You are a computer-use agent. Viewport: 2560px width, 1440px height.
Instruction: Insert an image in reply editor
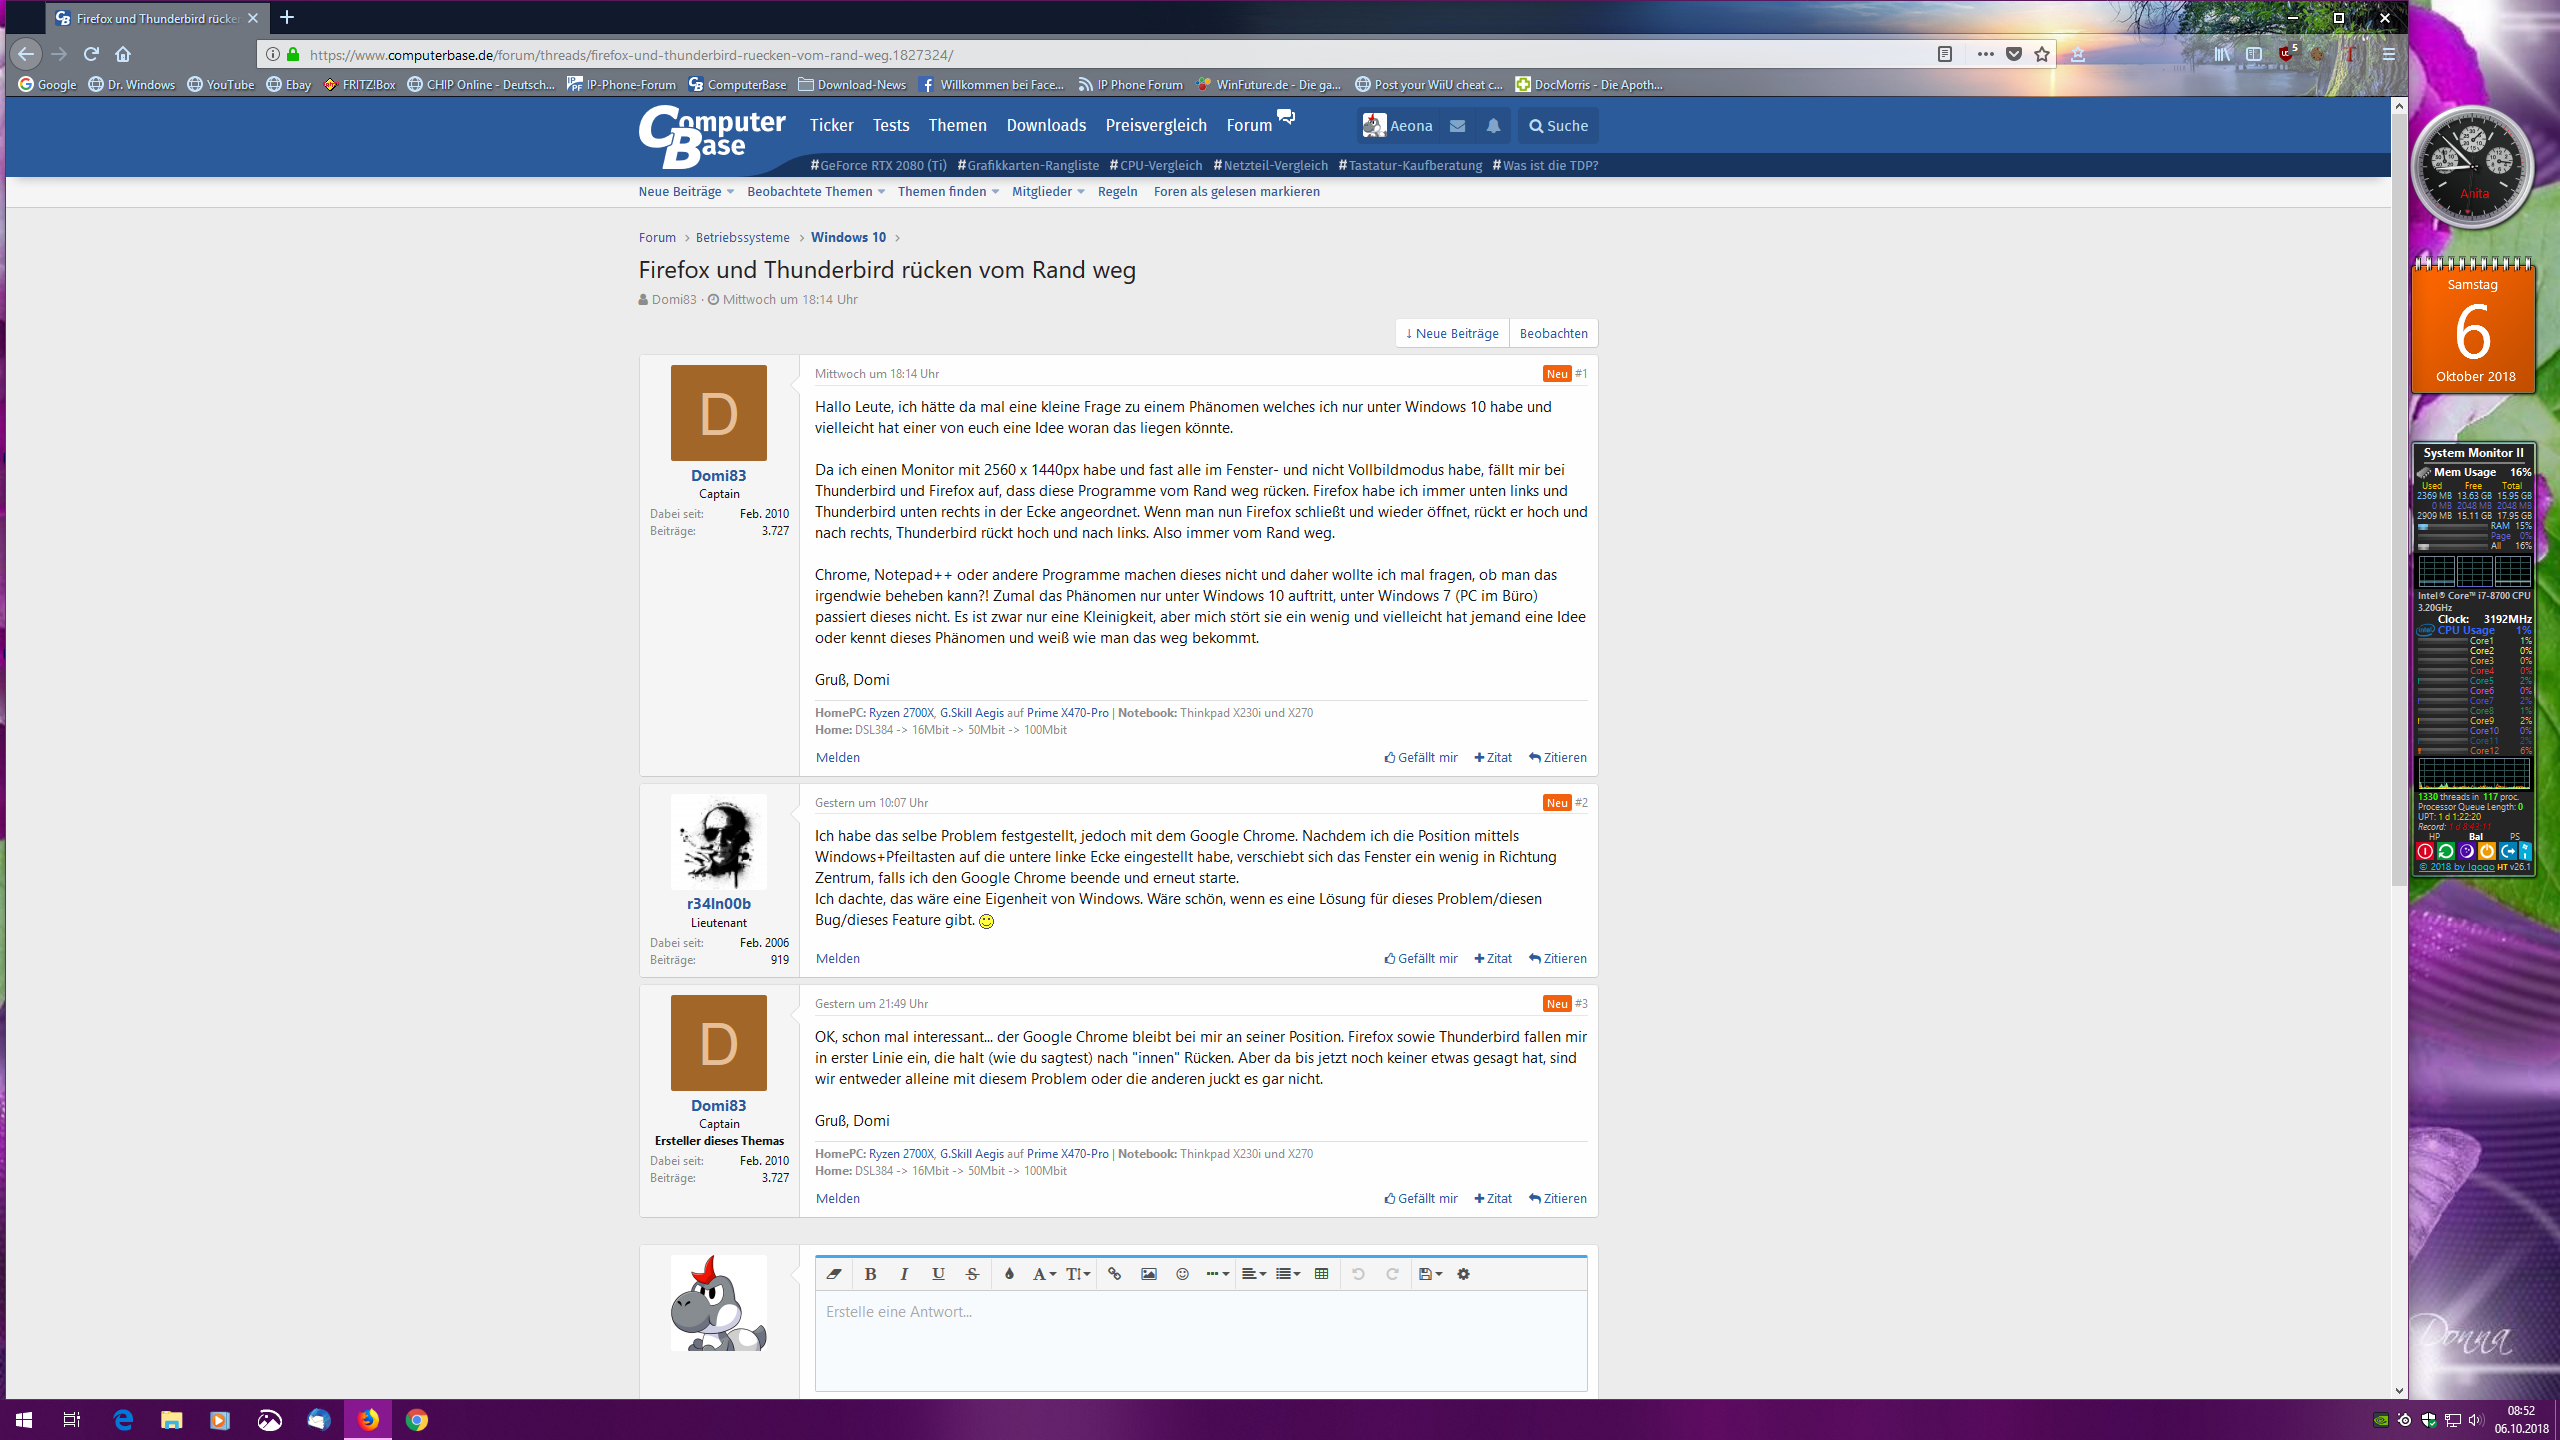tap(1148, 1274)
